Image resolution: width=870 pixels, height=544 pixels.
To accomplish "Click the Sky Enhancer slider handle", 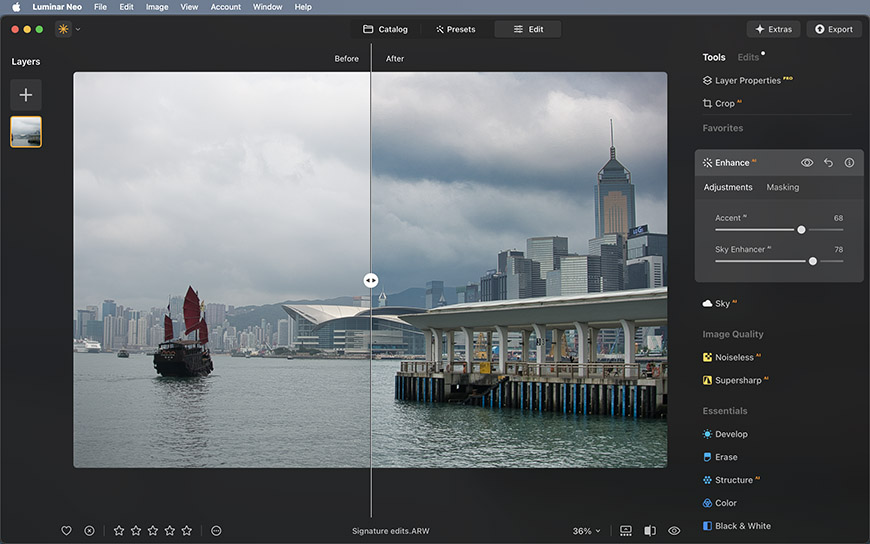I will [813, 261].
